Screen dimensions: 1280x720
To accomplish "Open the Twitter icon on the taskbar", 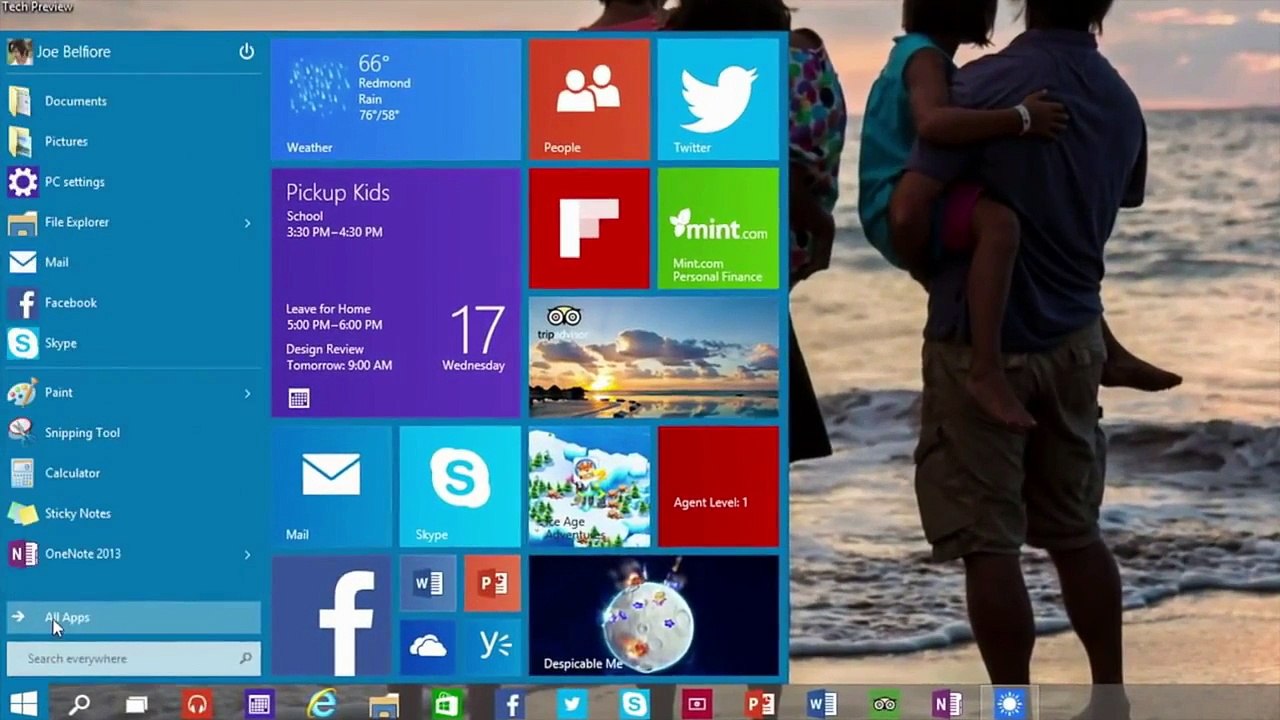I will 572,704.
